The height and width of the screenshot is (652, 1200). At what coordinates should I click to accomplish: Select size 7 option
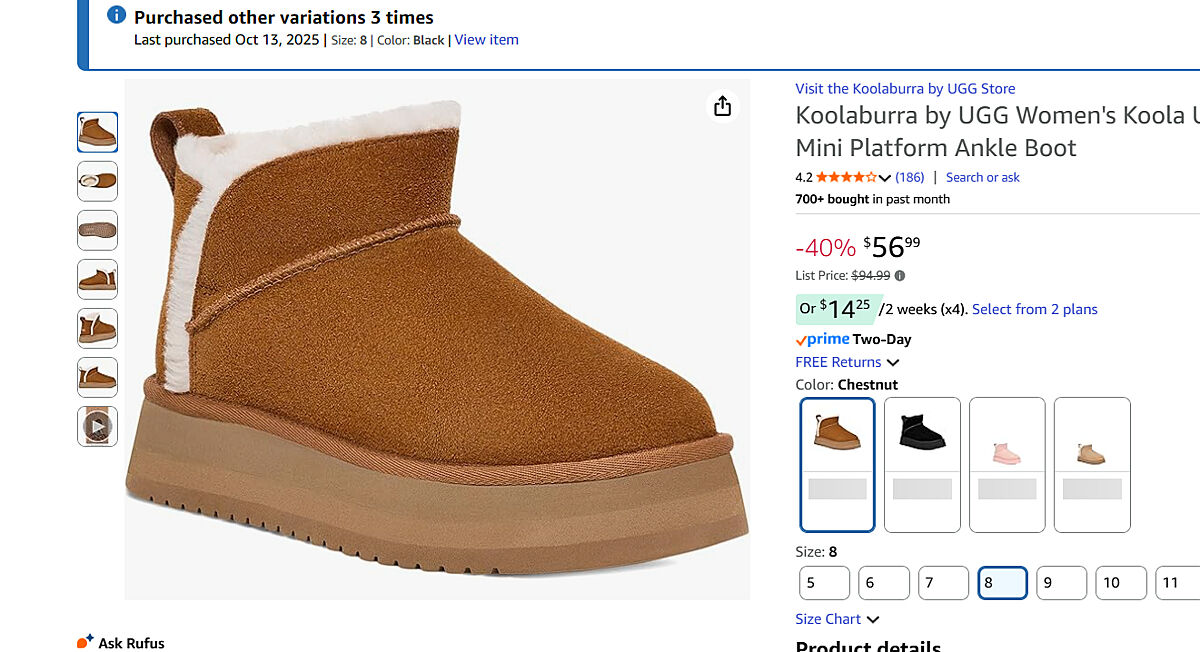coord(943,582)
